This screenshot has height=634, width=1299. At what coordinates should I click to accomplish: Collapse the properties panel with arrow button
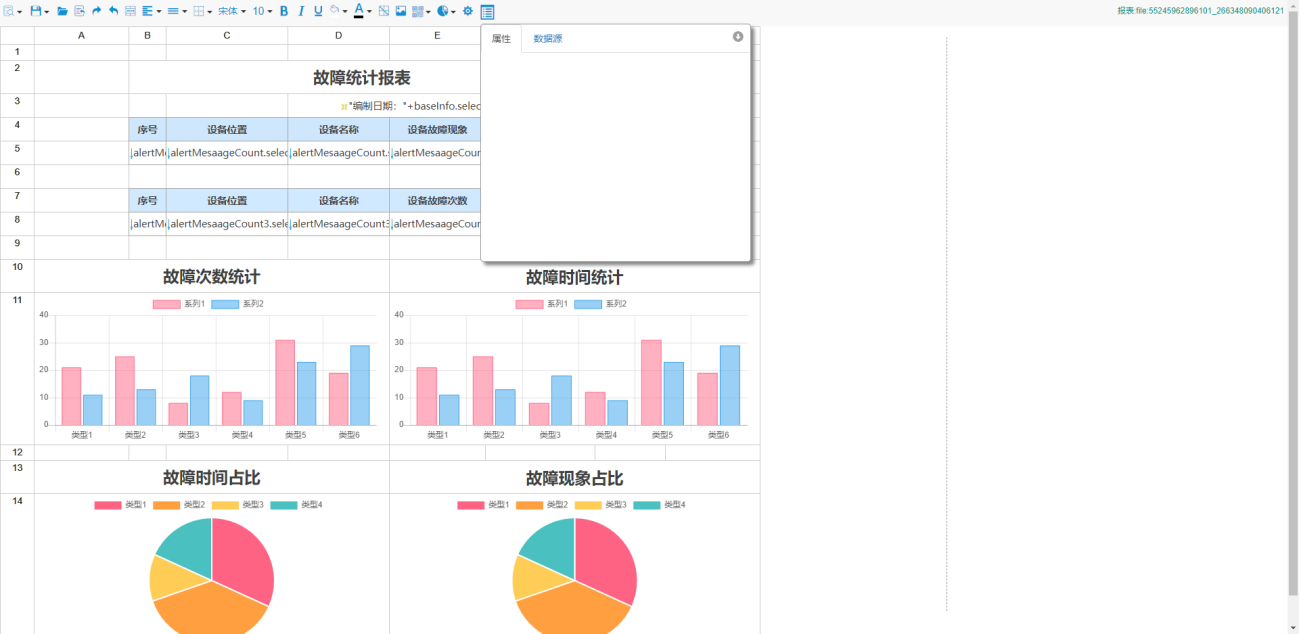coord(738,37)
